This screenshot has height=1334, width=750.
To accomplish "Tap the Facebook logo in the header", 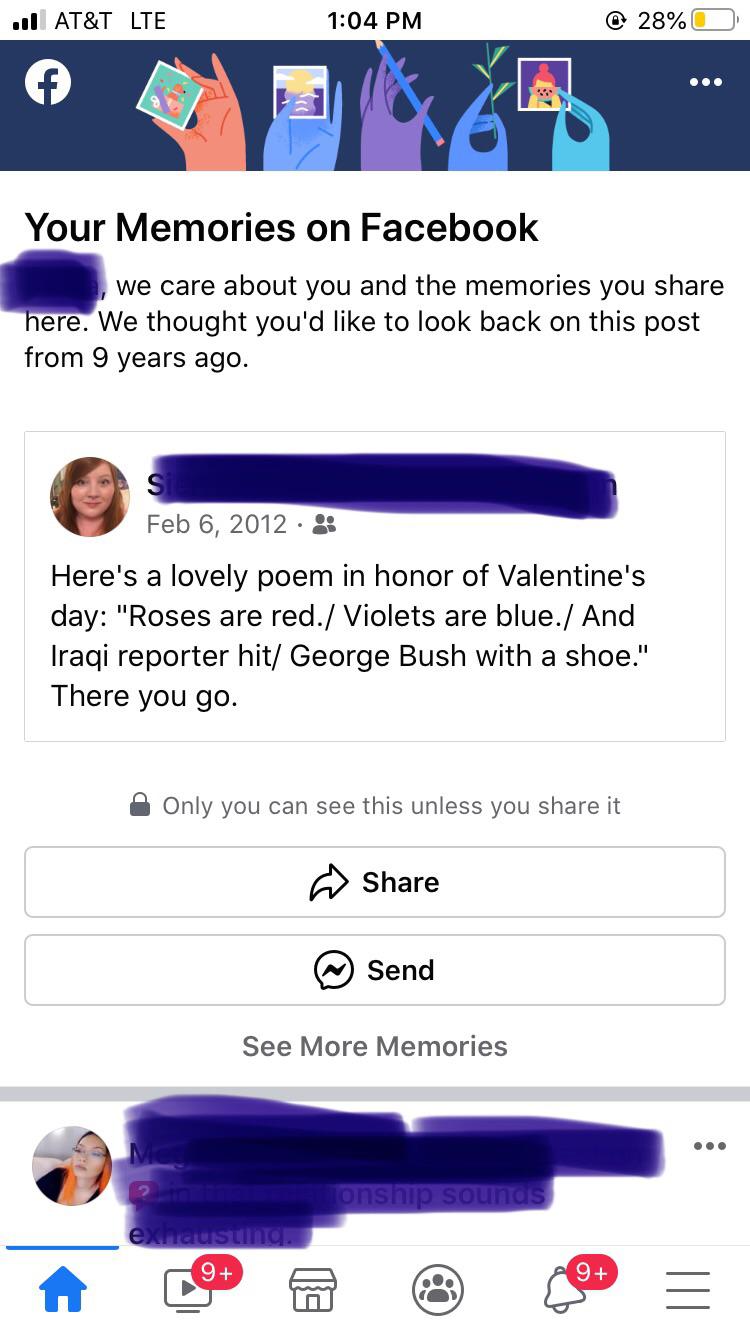I will [48, 84].
